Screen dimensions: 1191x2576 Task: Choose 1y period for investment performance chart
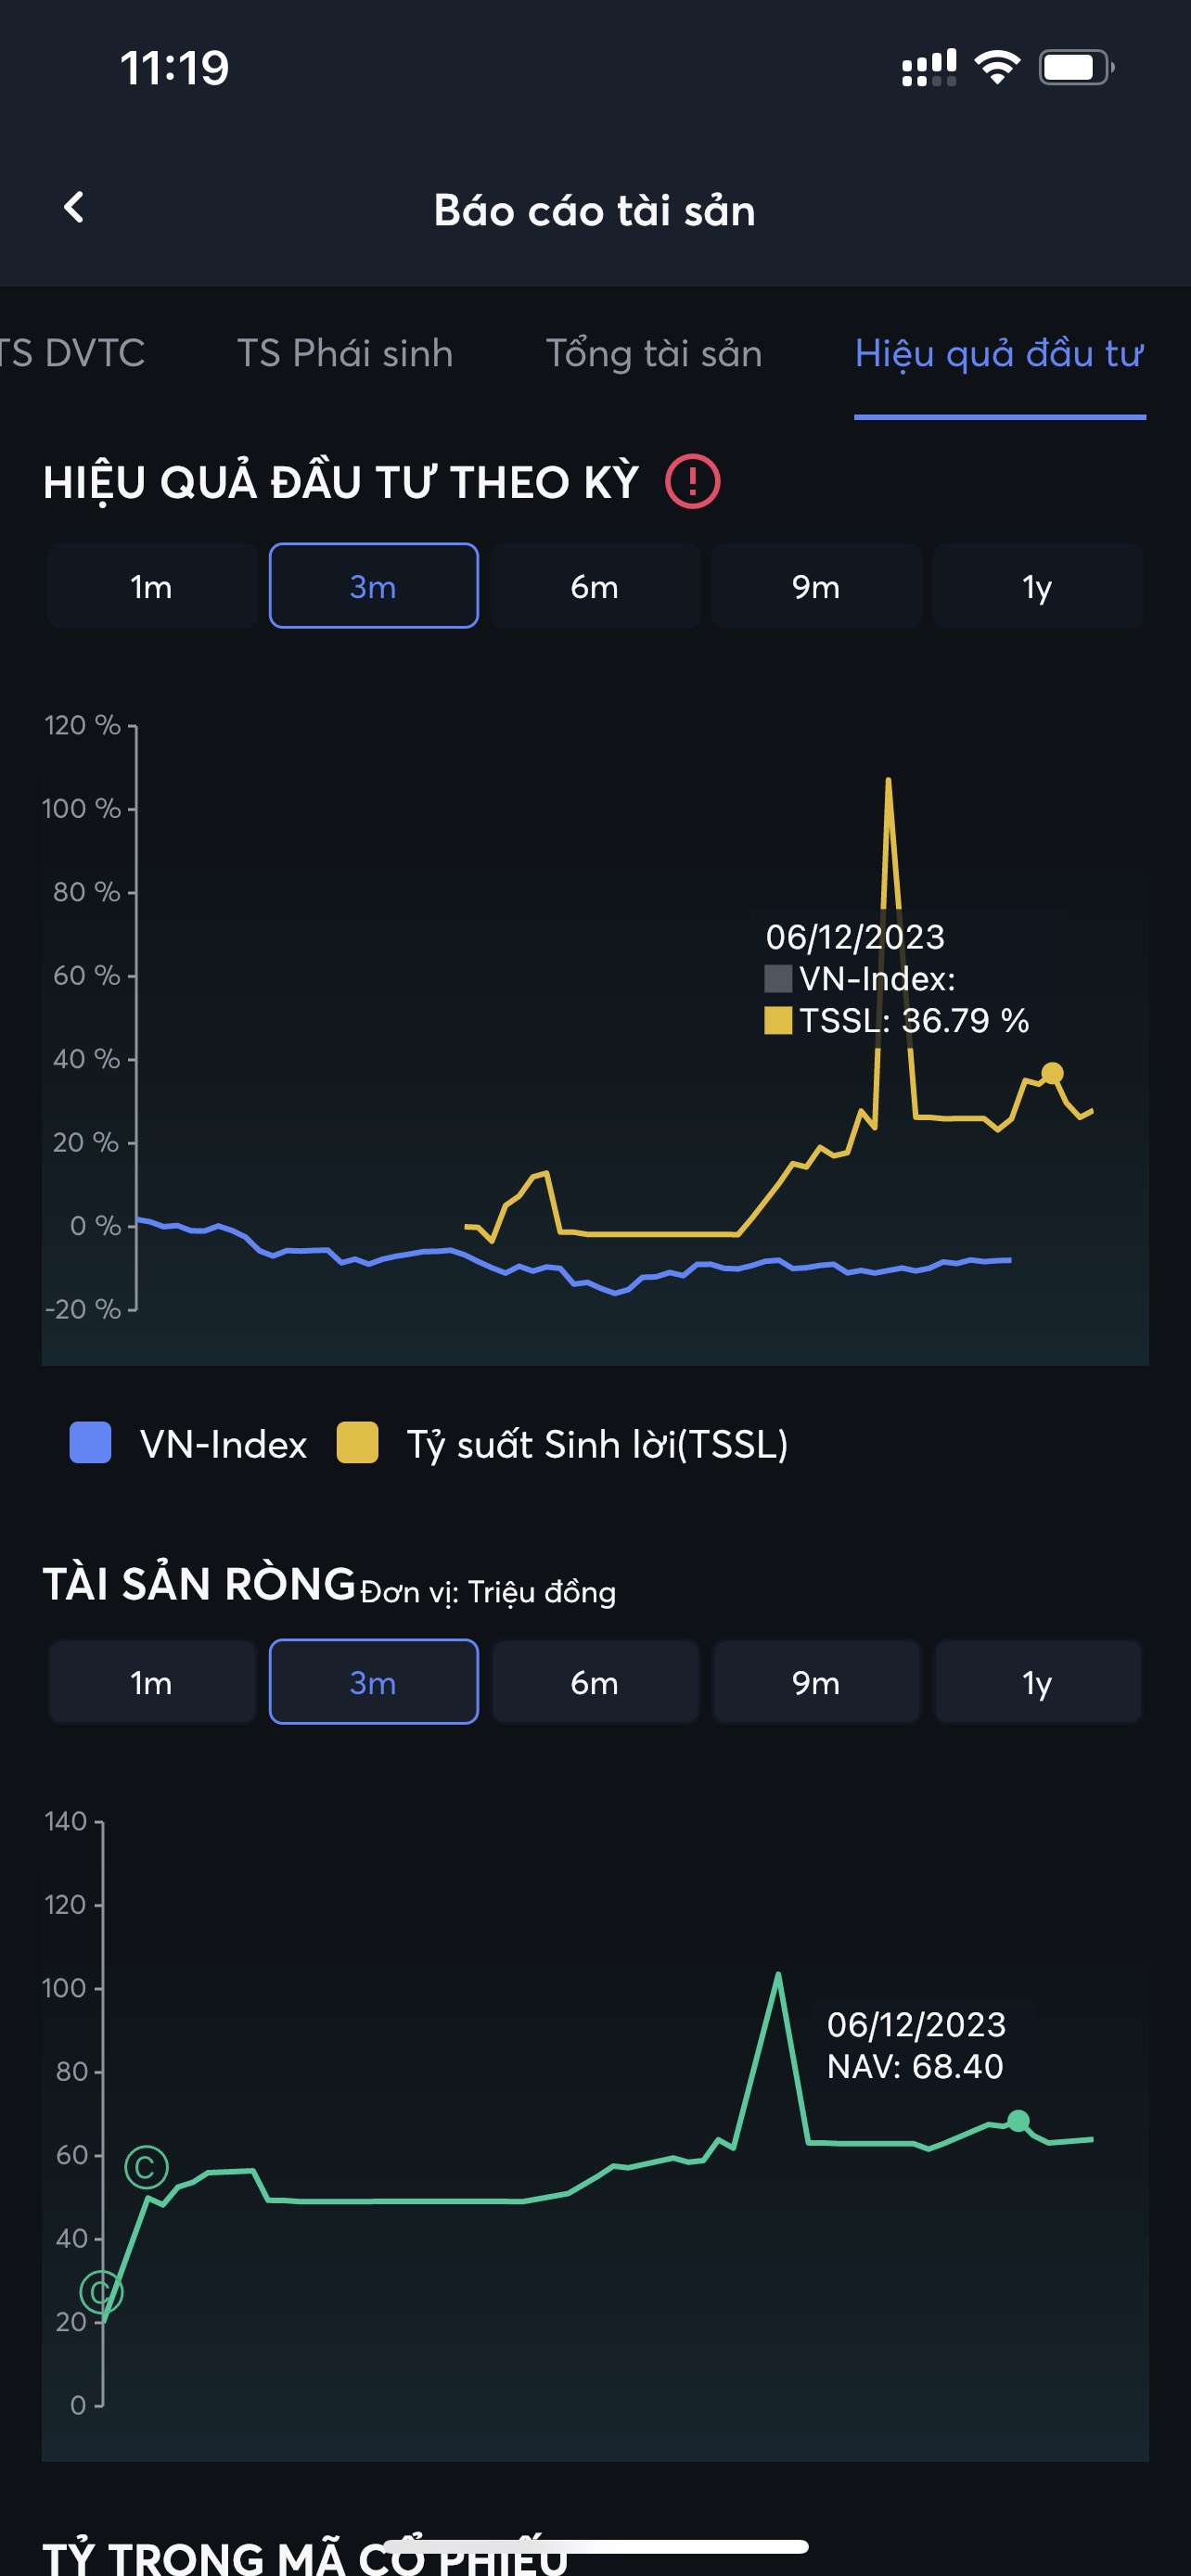pyautogui.click(x=1037, y=586)
